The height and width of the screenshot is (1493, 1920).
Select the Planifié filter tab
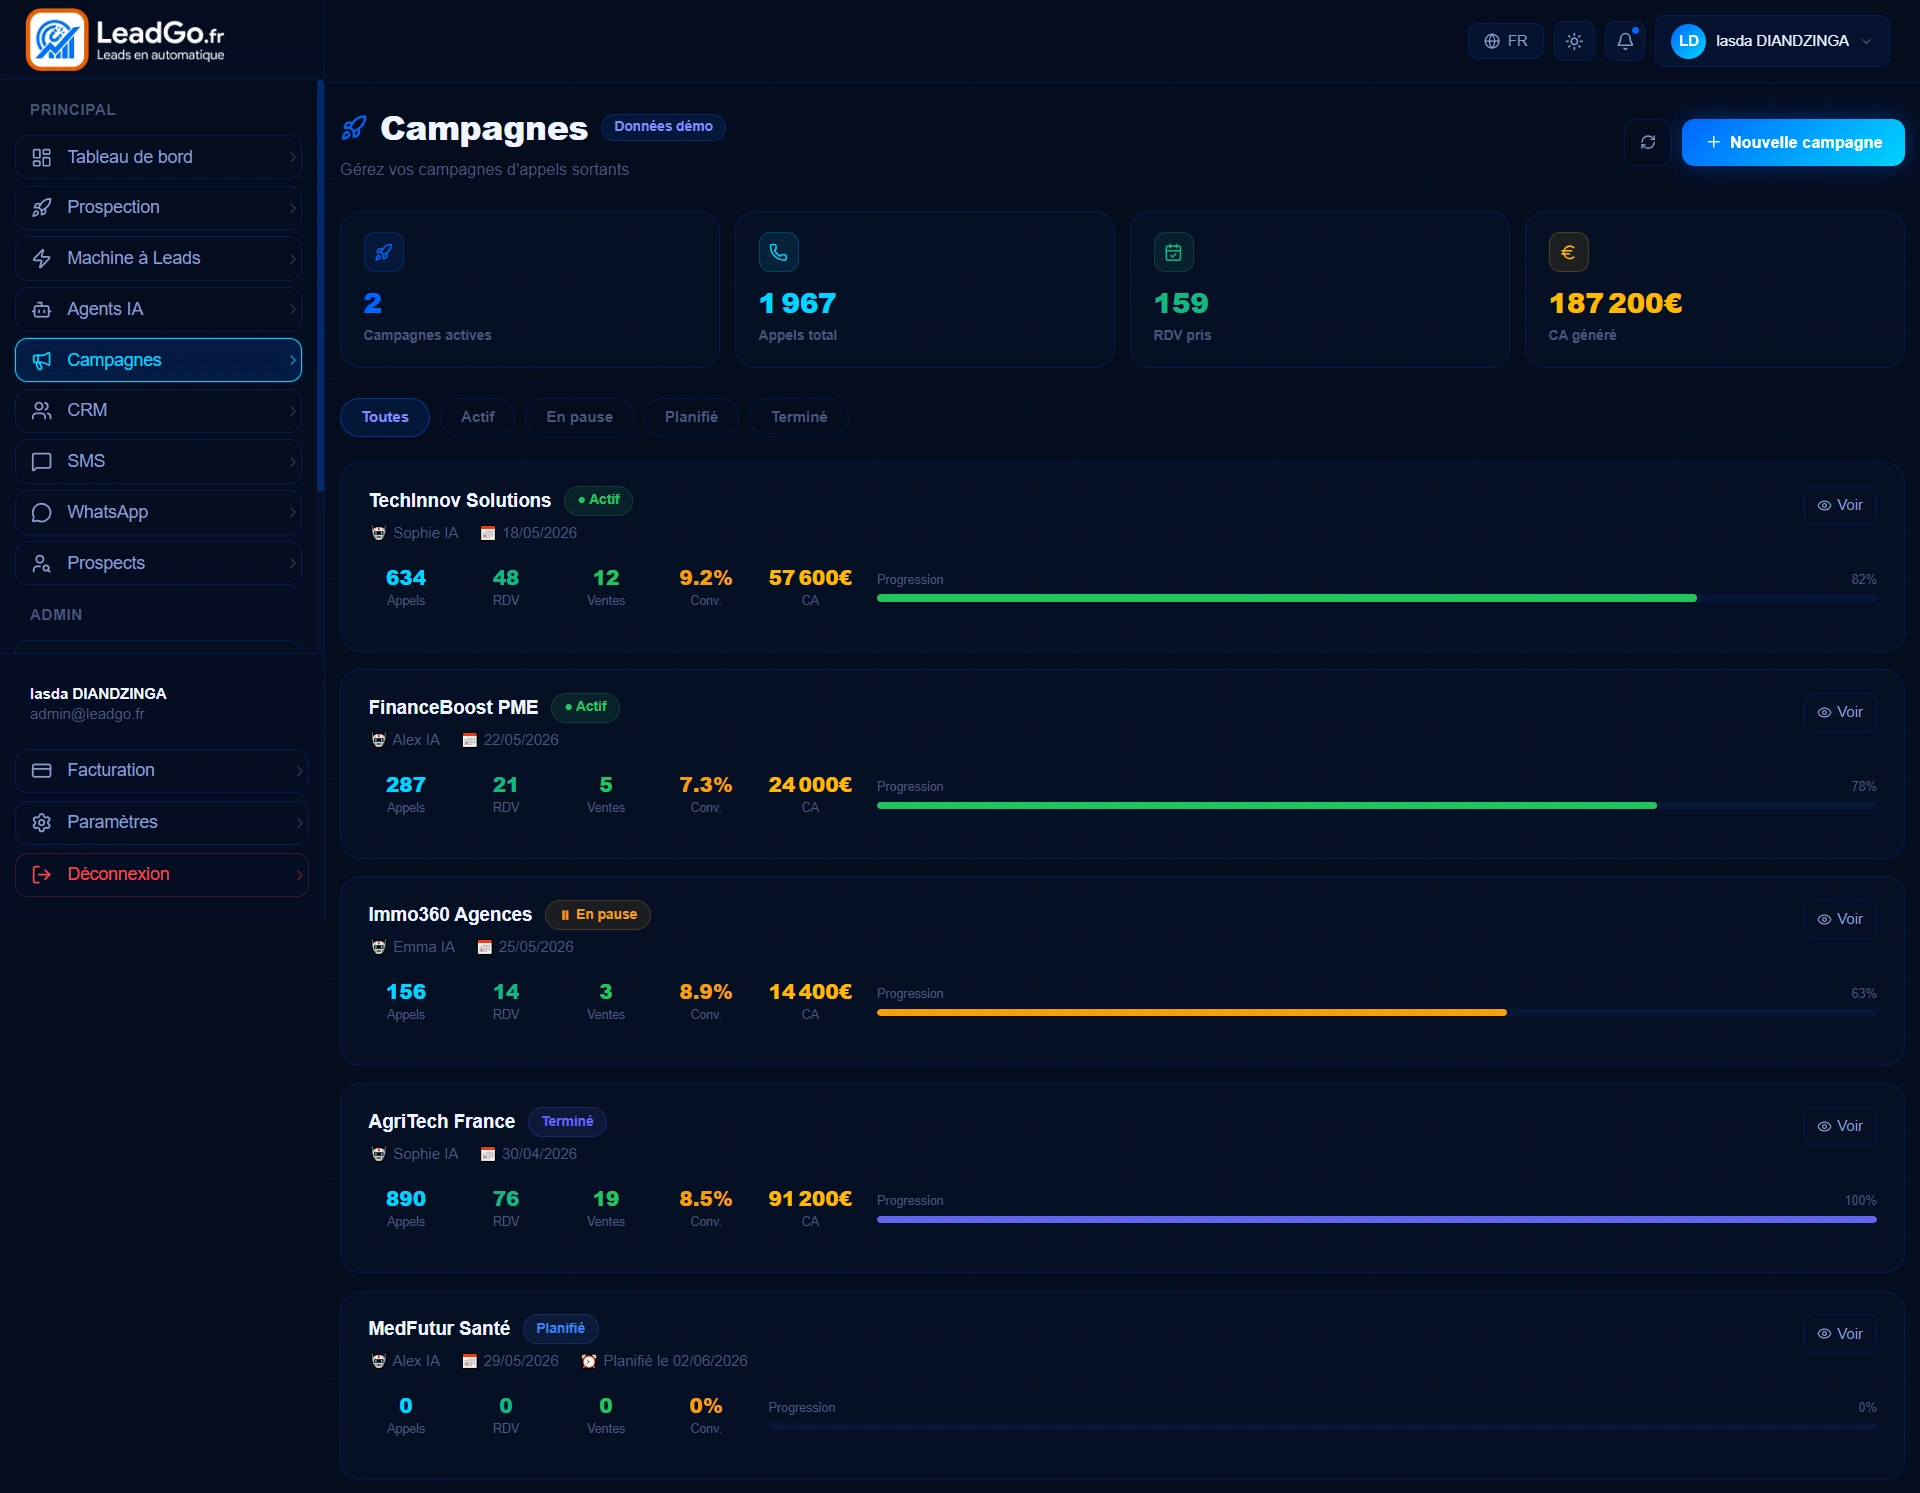pos(692,417)
